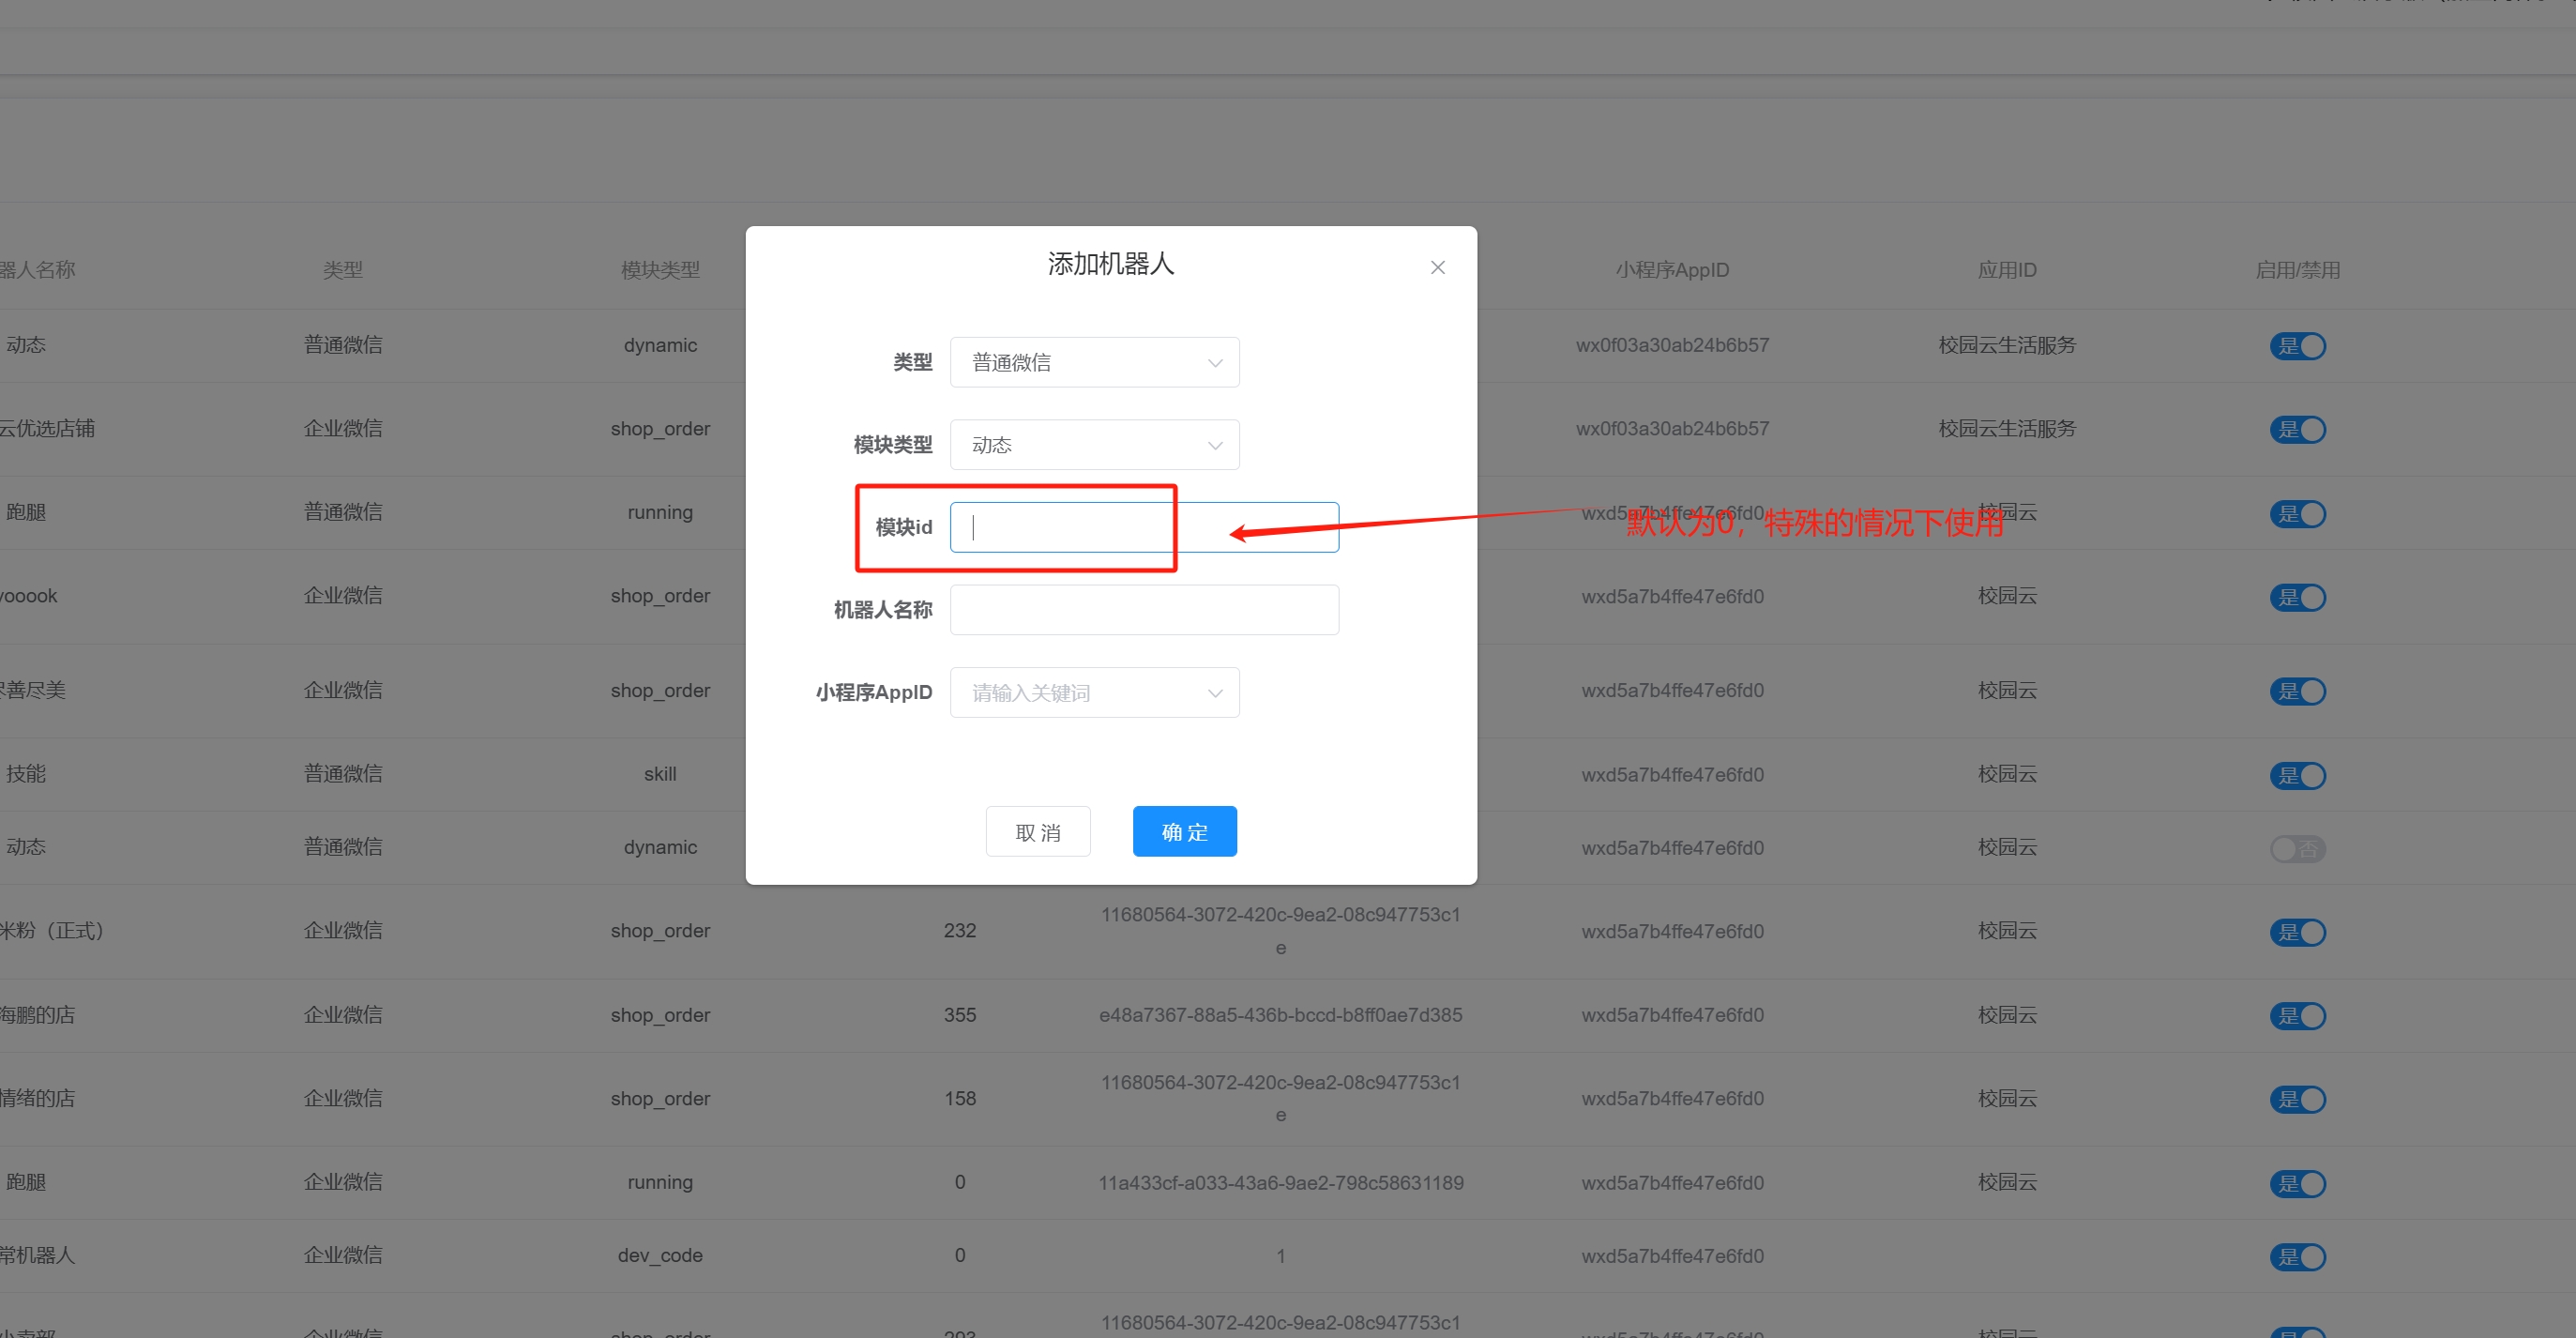Image resolution: width=2576 pixels, height=1338 pixels.
Task: Click 情绪的店 robot name
Action: point(37,1098)
